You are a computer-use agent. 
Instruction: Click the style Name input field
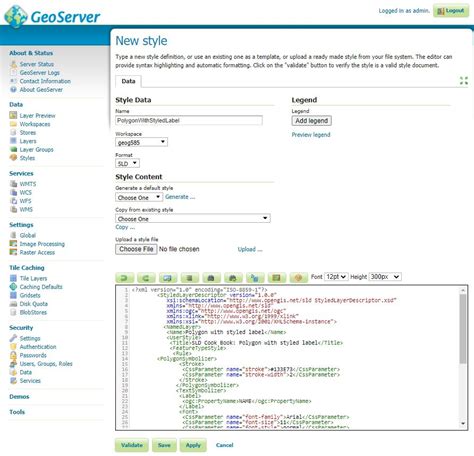tap(189, 120)
